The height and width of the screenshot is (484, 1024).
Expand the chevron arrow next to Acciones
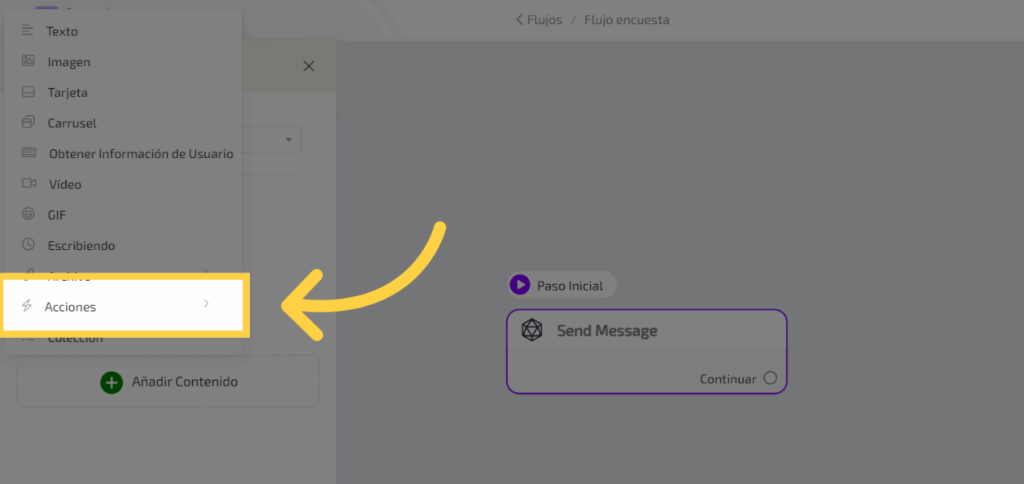[x=206, y=304]
